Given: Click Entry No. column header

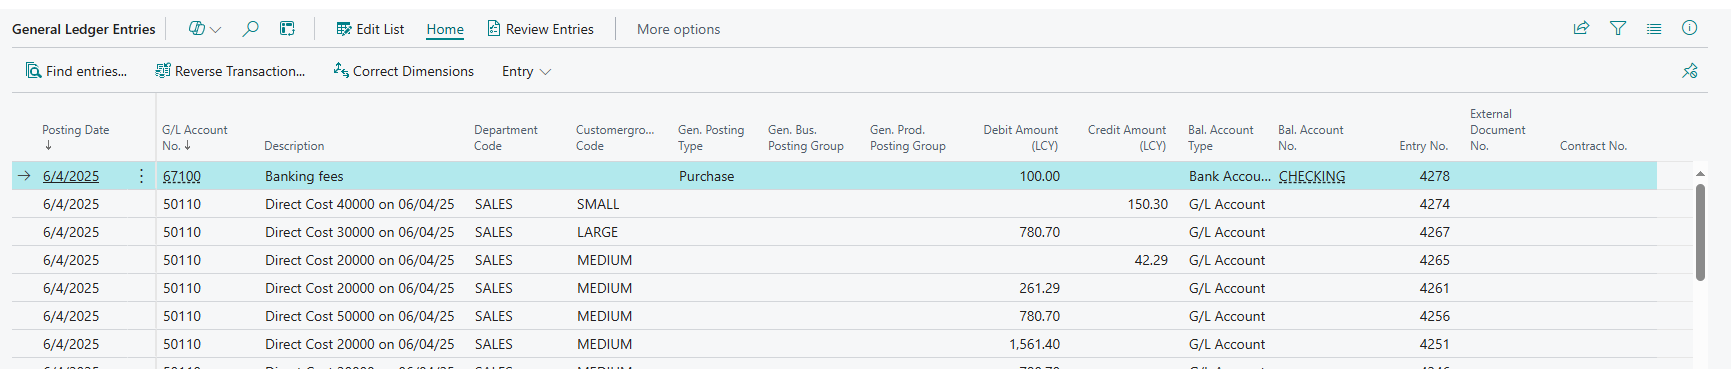Looking at the screenshot, I should pos(1423,145).
